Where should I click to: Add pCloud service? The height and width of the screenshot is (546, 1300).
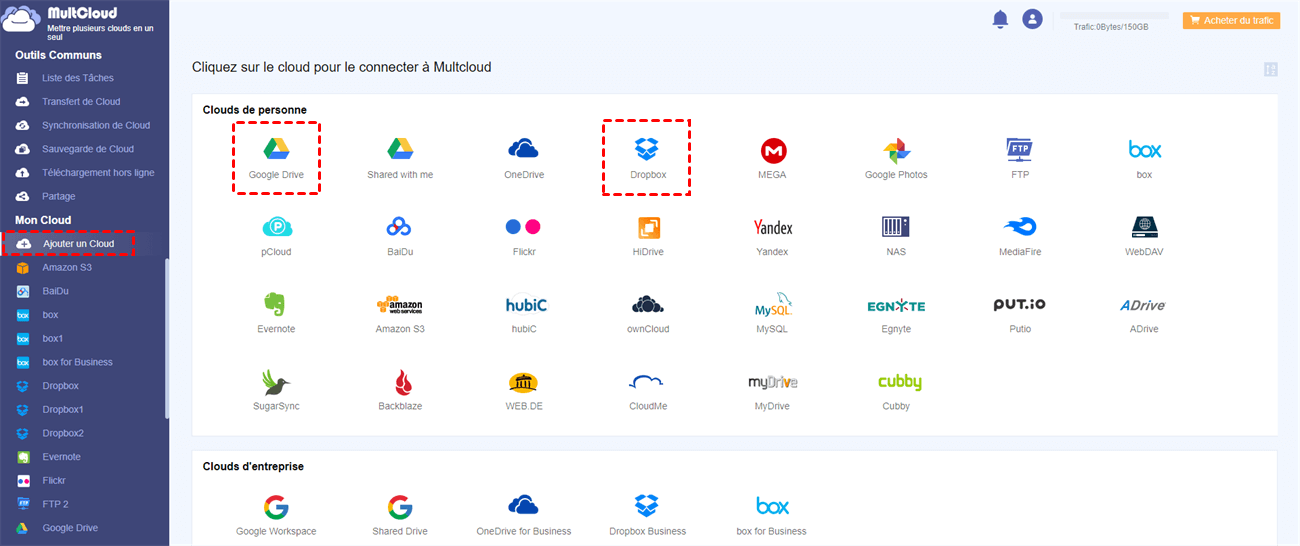(276, 228)
